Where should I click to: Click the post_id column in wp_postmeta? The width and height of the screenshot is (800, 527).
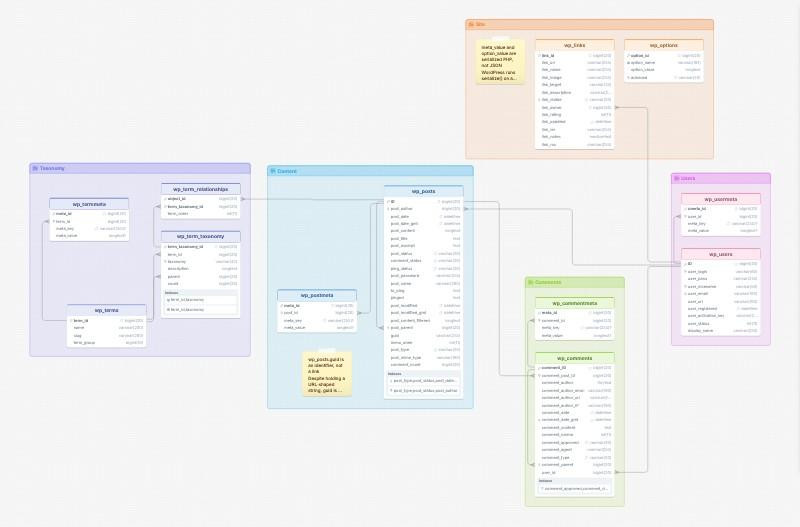point(317,313)
